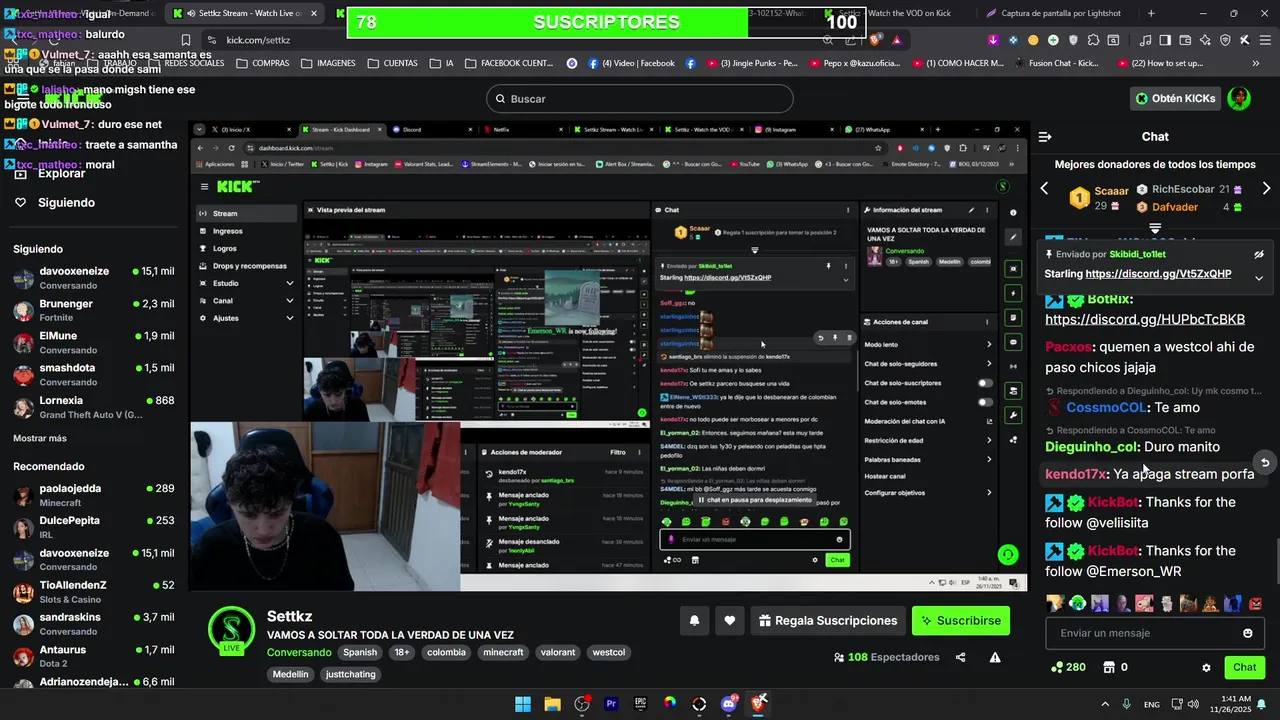The height and width of the screenshot is (720, 1280).
Task: Open the CUENTAS bookmark folder
Action: [392, 63]
